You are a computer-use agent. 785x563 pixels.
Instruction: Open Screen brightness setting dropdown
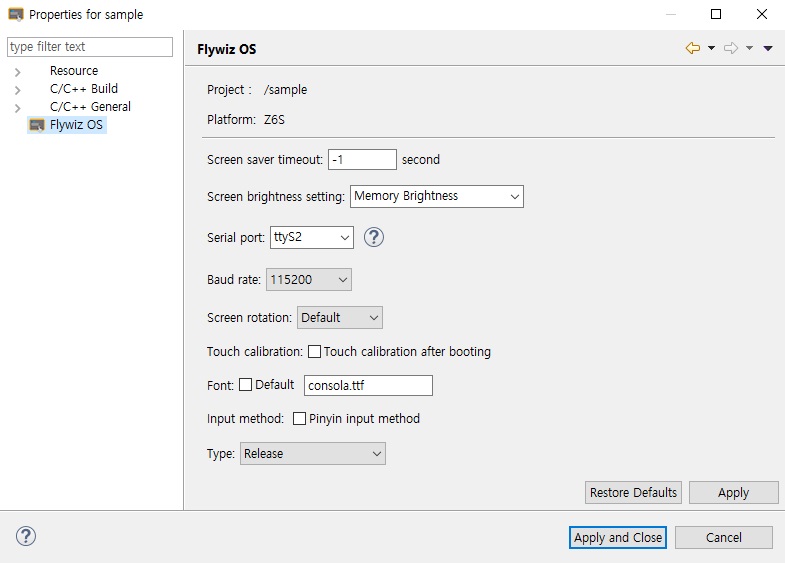tap(437, 196)
